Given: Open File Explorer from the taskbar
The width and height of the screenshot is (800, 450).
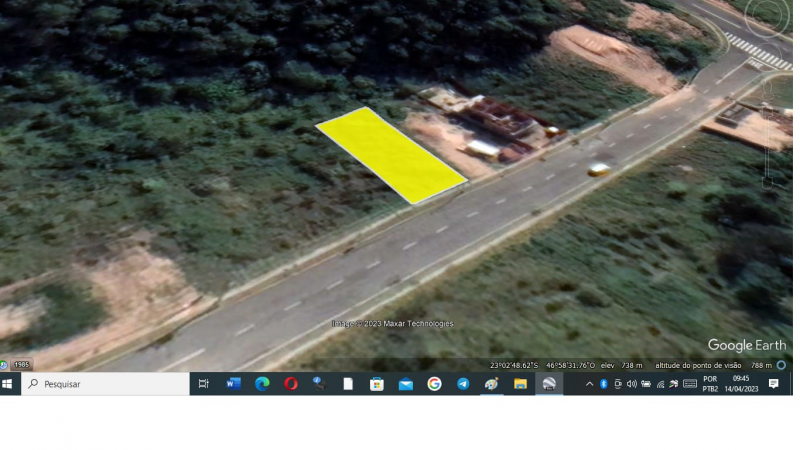Looking at the screenshot, I should 520,384.
